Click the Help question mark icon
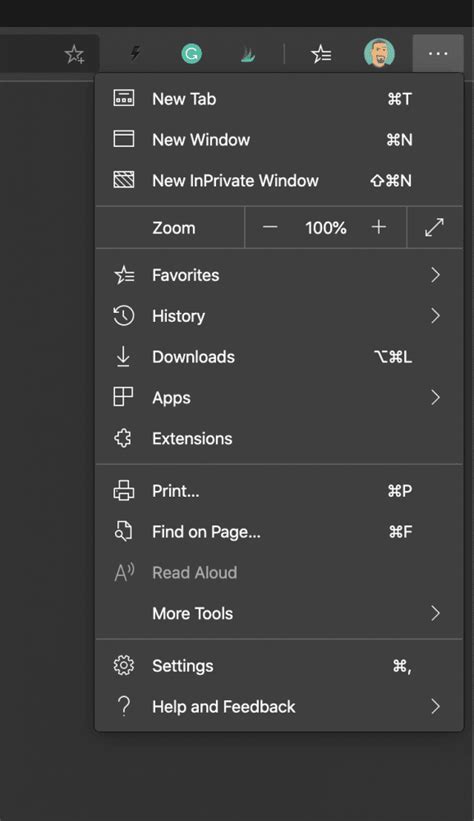Viewport: 474px width, 821px height. pos(124,706)
